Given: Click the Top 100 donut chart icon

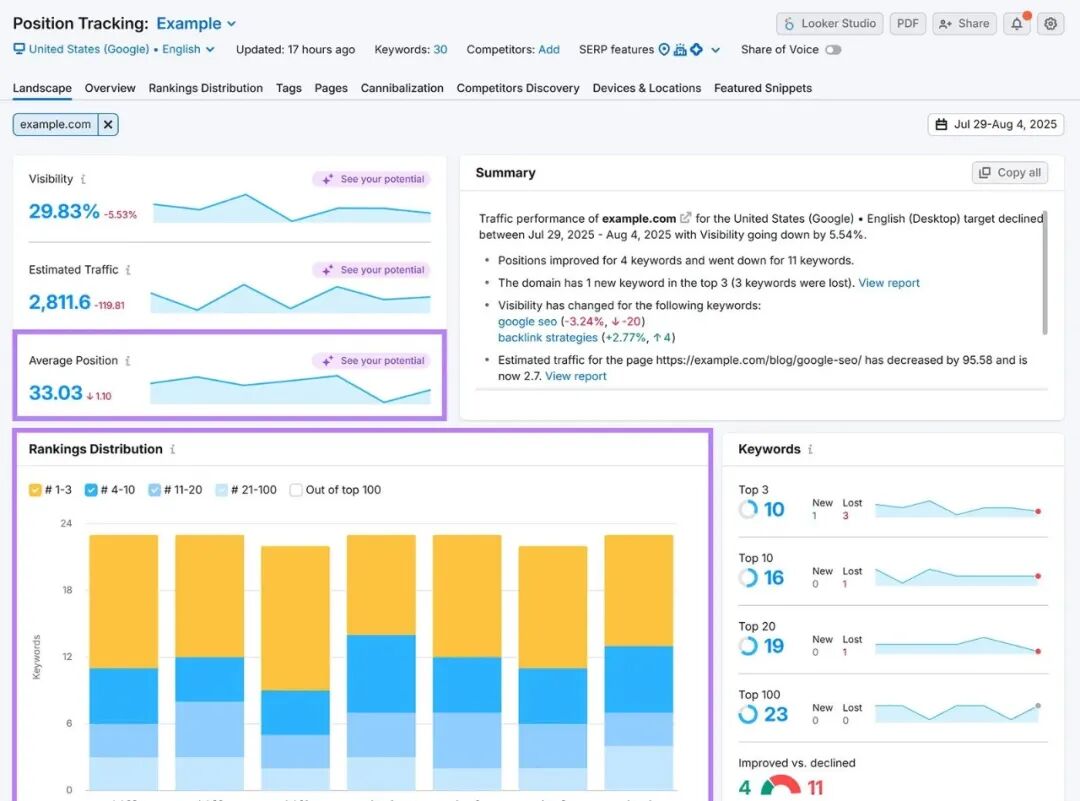Looking at the screenshot, I should (x=748, y=714).
